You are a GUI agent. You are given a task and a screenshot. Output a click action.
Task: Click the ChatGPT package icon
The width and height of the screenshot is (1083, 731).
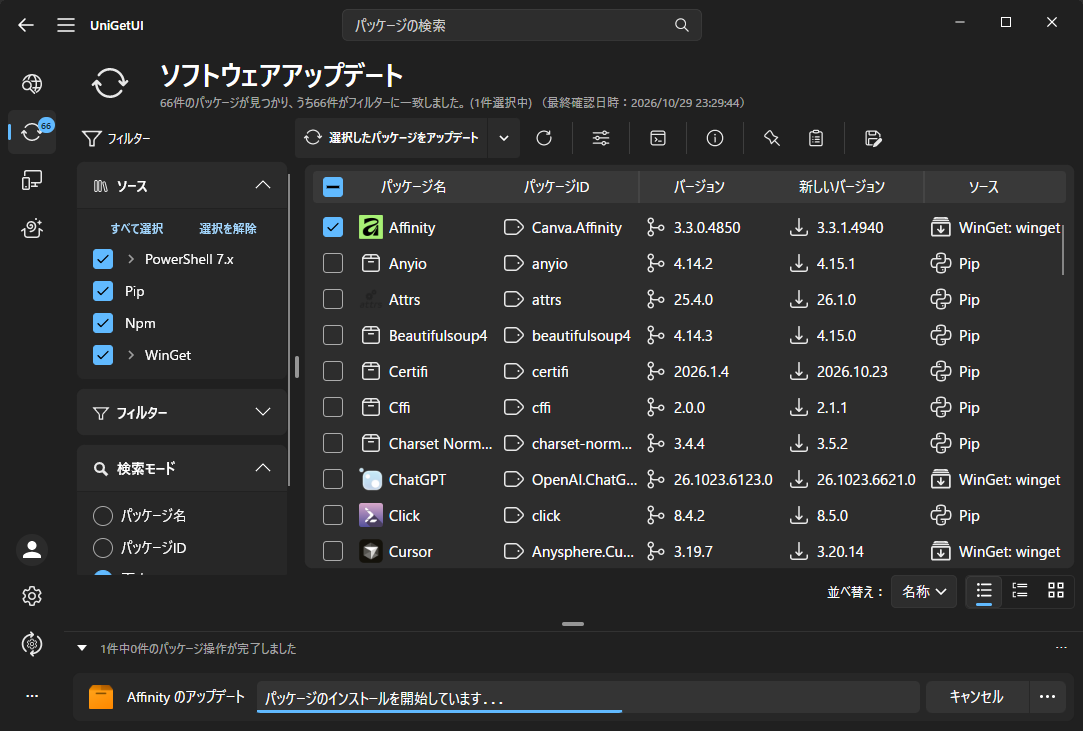[x=371, y=480]
